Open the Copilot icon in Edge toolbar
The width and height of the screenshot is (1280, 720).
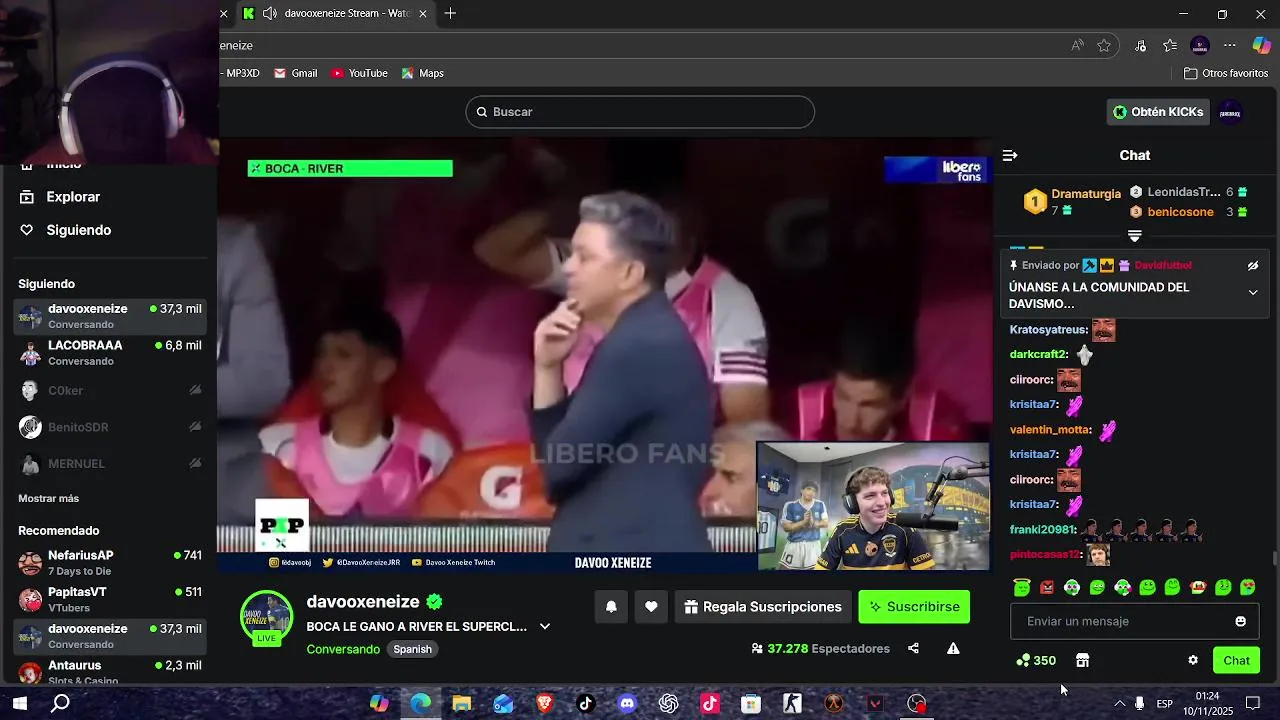[1261, 45]
